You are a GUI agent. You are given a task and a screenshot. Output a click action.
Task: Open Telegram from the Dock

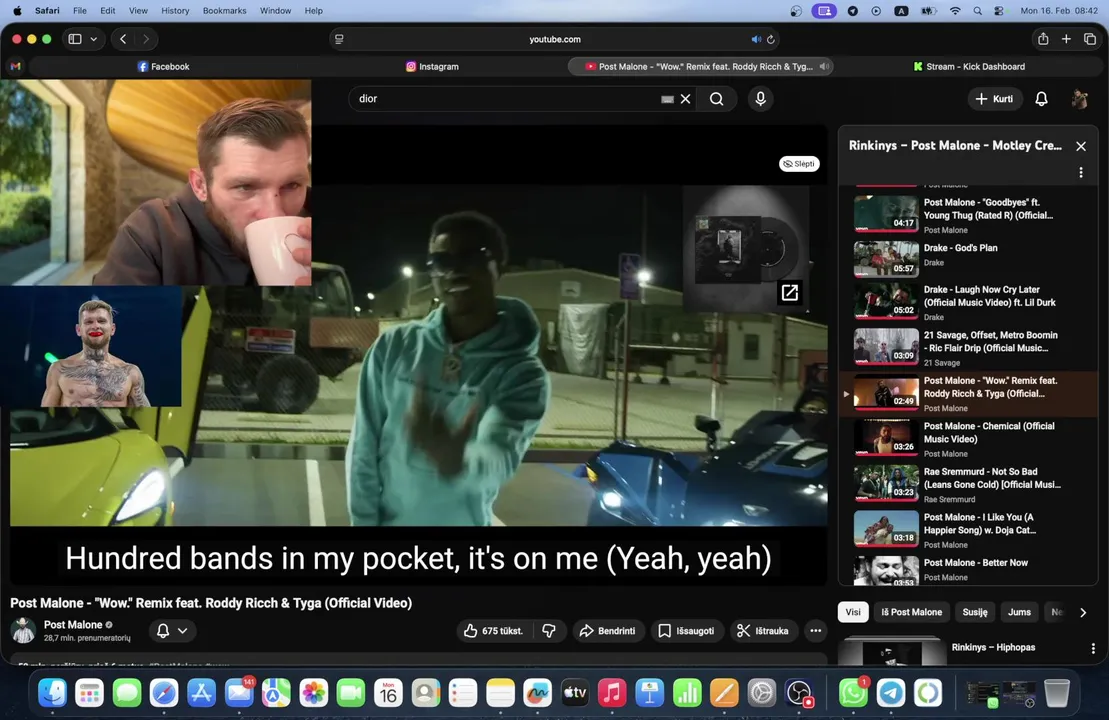pos(890,692)
